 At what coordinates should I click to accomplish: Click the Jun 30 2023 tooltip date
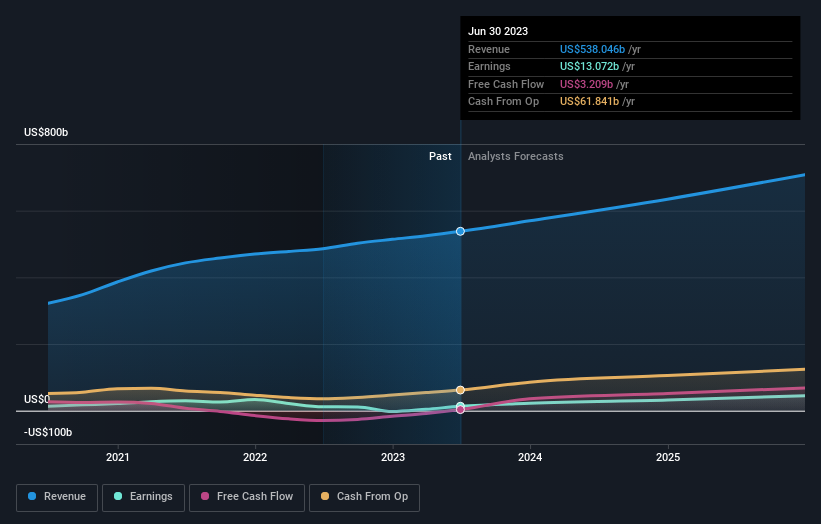tap(498, 31)
